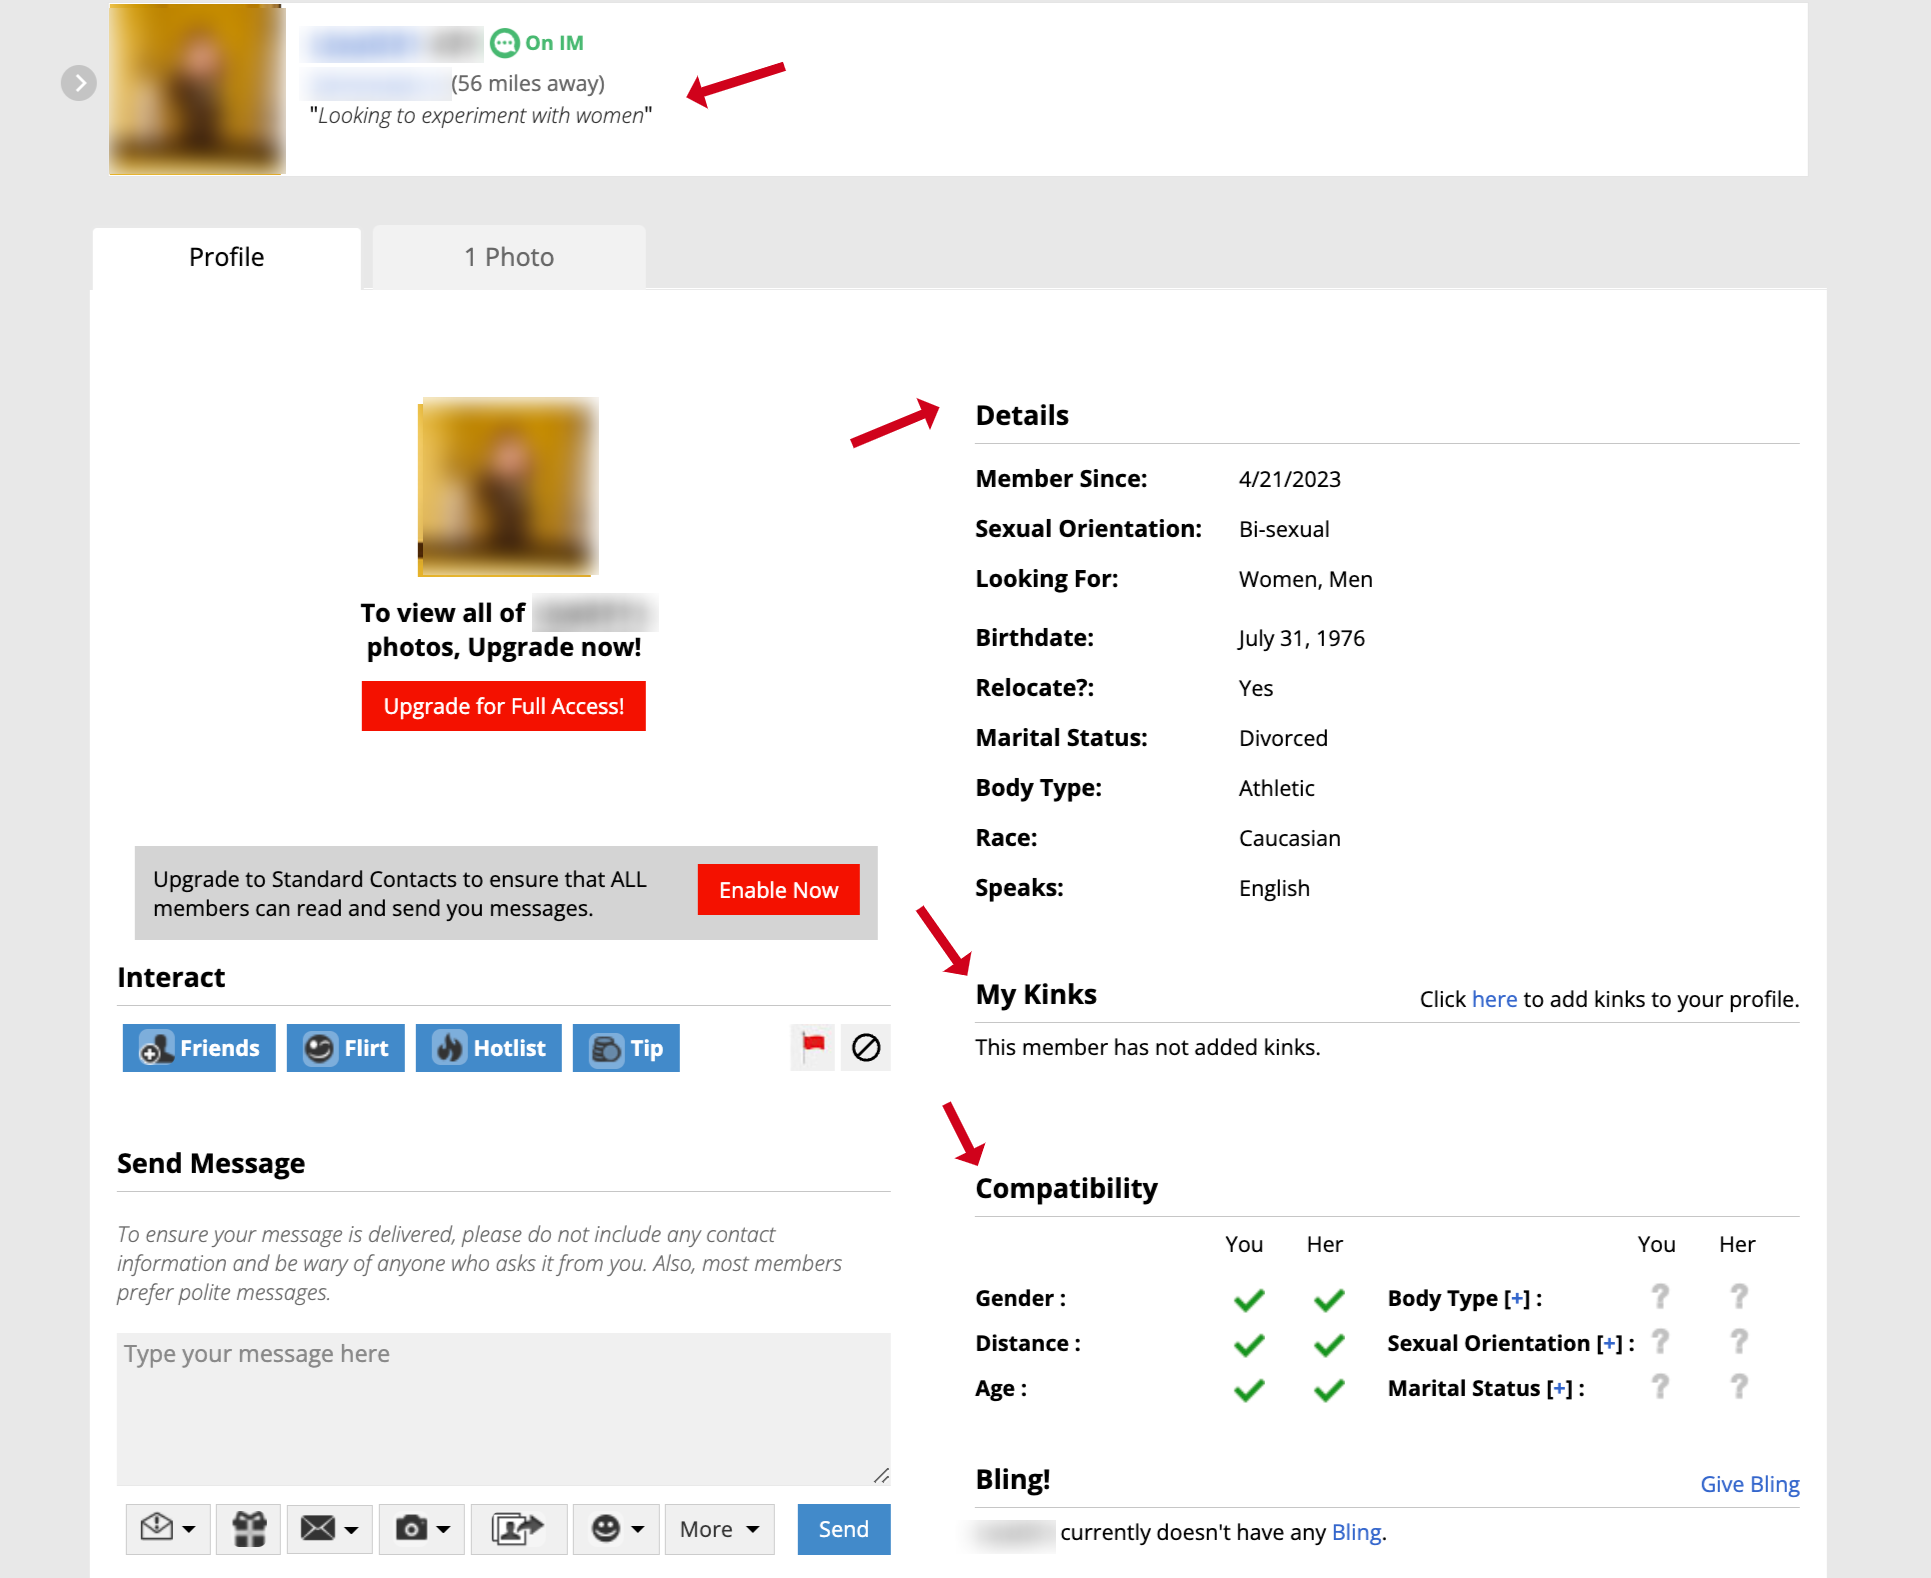Switch to the 1 Photo tab
1931x1578 pixels.
pos(509,257)
